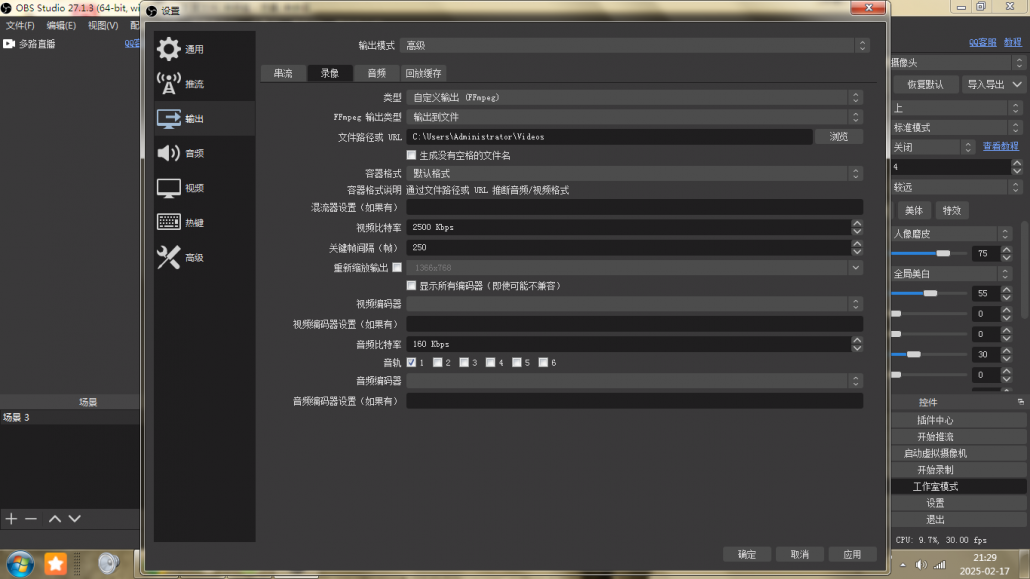Switch to the 串流 tab
This screenshot has width=1030, height=579.
[283, 73]
